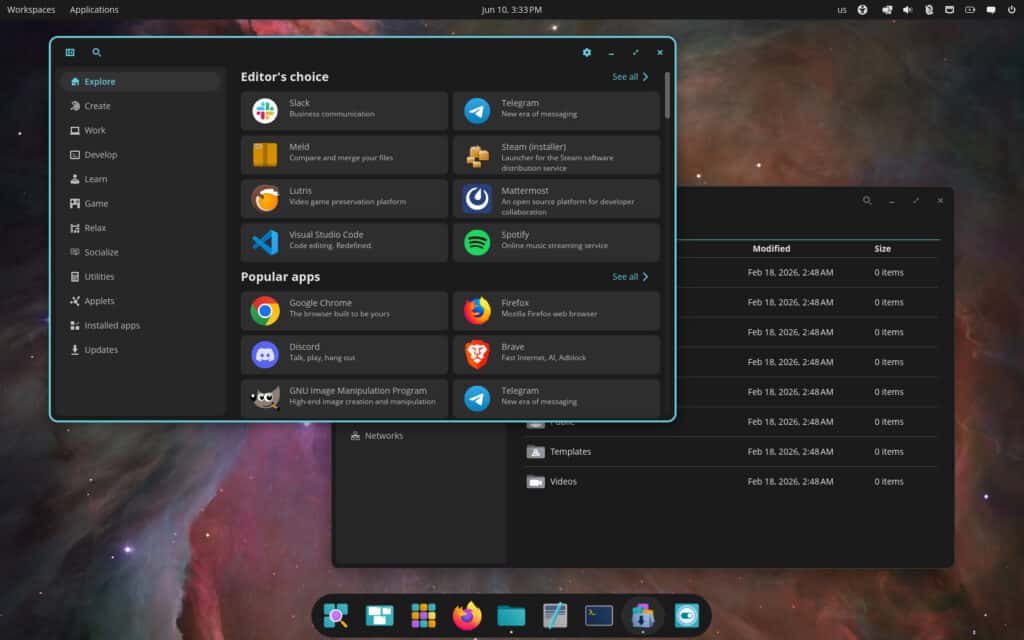Viewport: 1024px width, 640px height.
Task: Open the volume control in top panel
Action: click(x=907, y=10)
